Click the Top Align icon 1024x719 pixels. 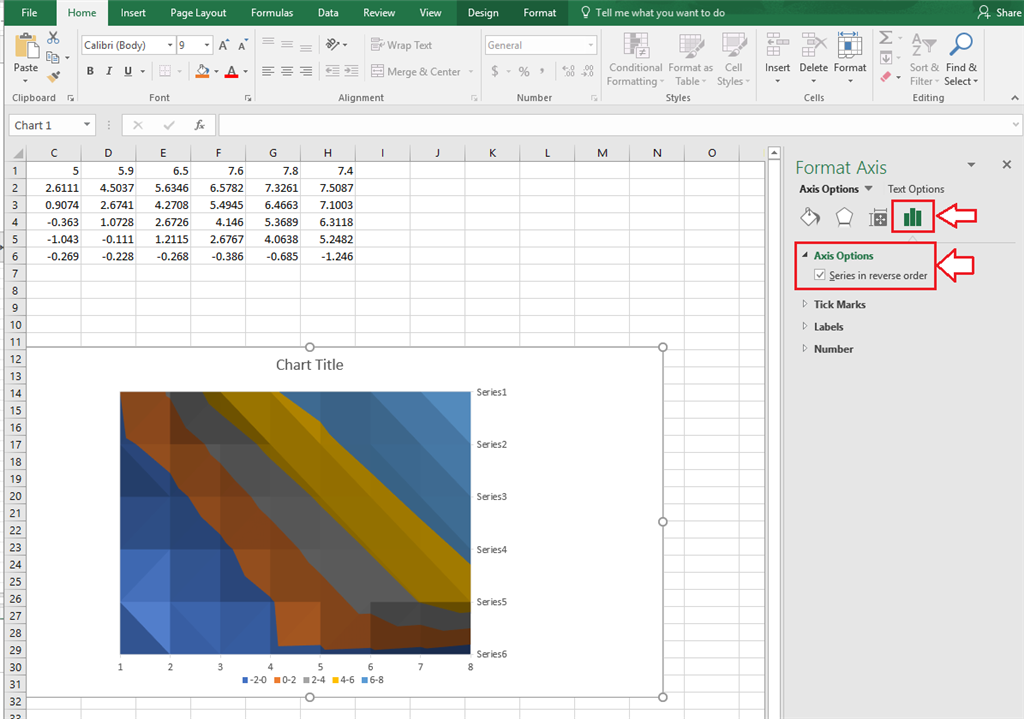(x=268, y=44)
